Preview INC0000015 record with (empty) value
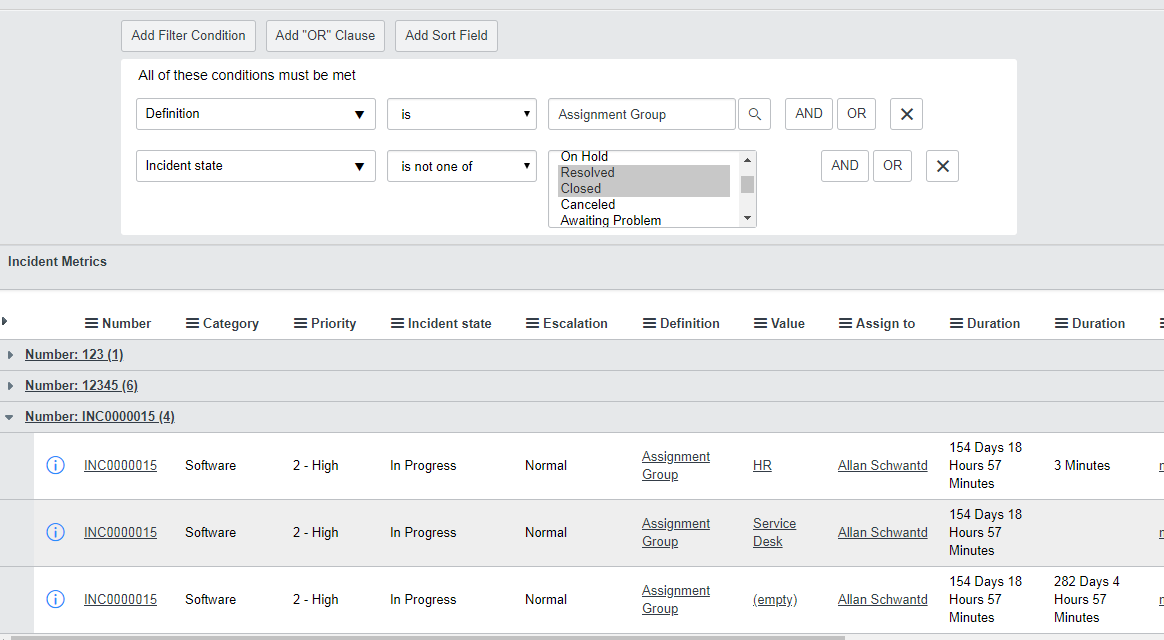 56,599
